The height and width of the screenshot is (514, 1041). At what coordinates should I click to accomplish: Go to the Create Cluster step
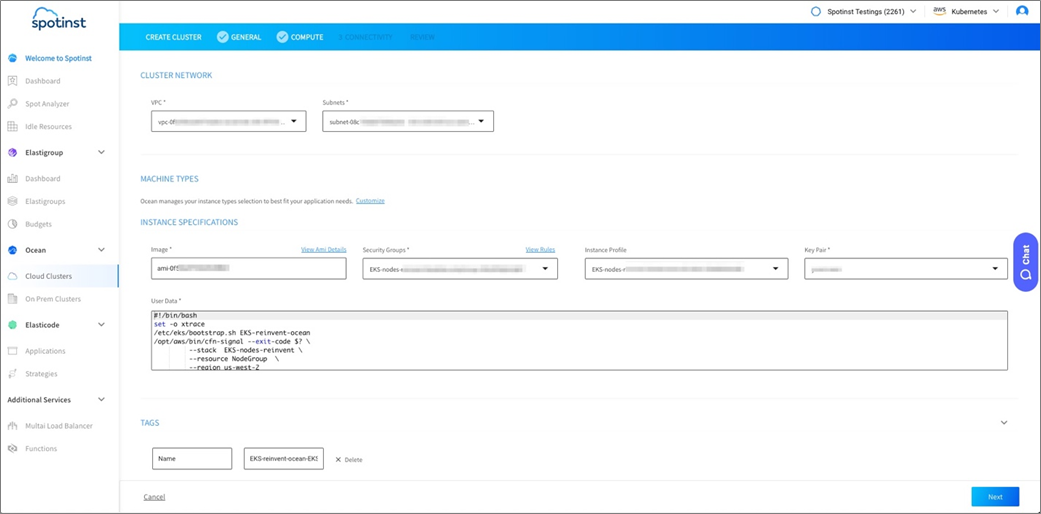click(x=173, y=37)
